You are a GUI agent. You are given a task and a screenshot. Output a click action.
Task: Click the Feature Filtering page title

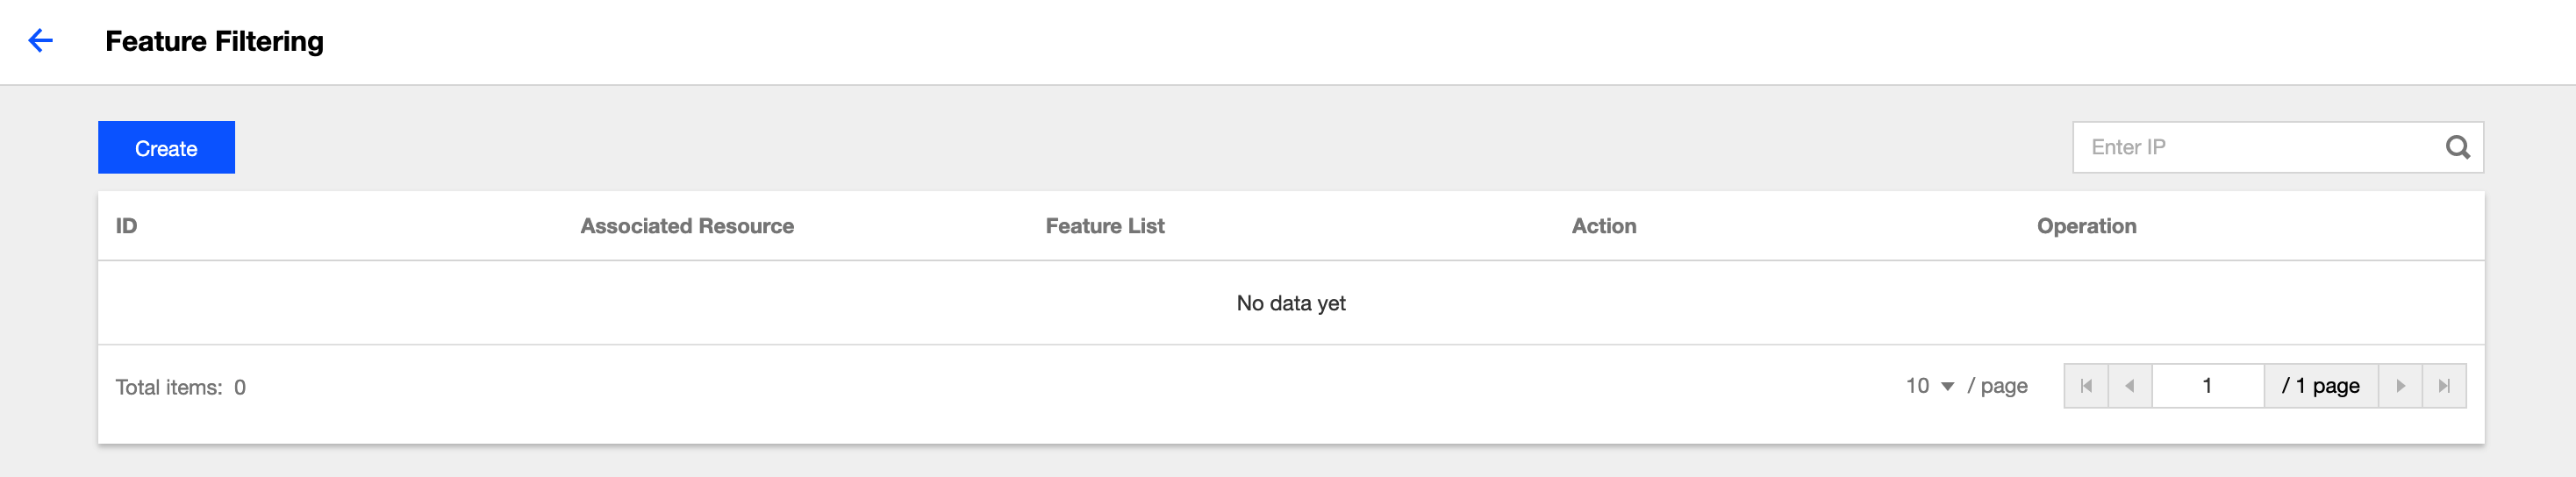coord(214,41)
